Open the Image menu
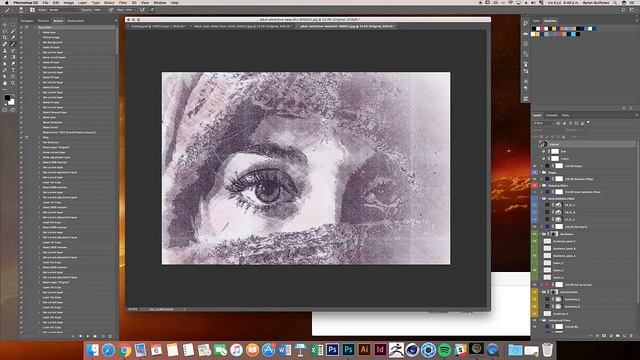Screen dimensions: 640x360 tap(69, 2)
